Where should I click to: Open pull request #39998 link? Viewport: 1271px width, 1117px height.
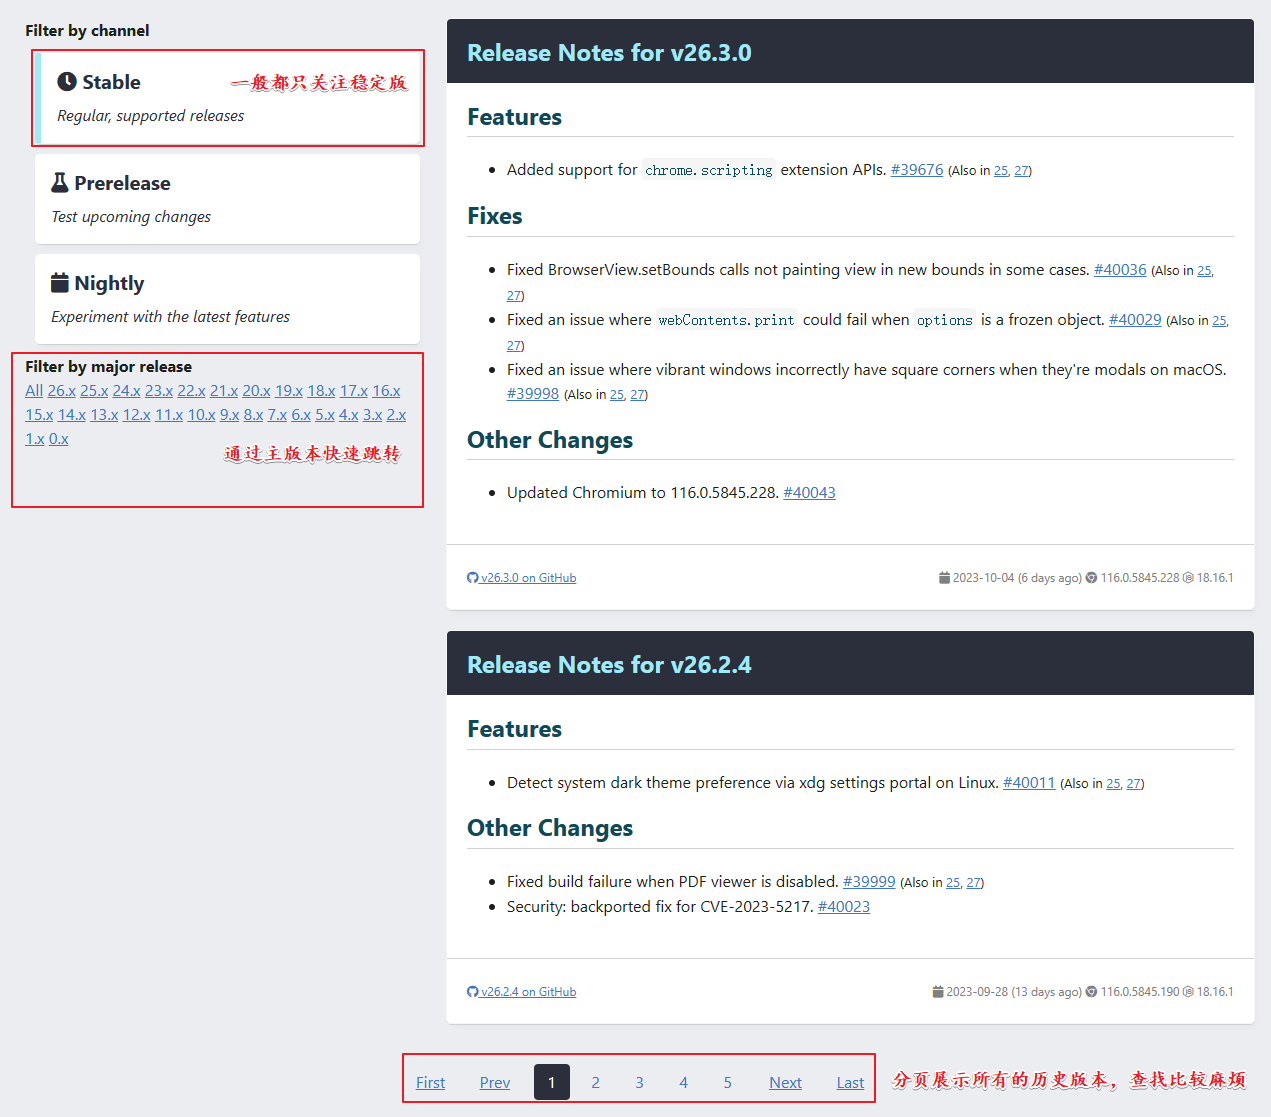[533, 394]
